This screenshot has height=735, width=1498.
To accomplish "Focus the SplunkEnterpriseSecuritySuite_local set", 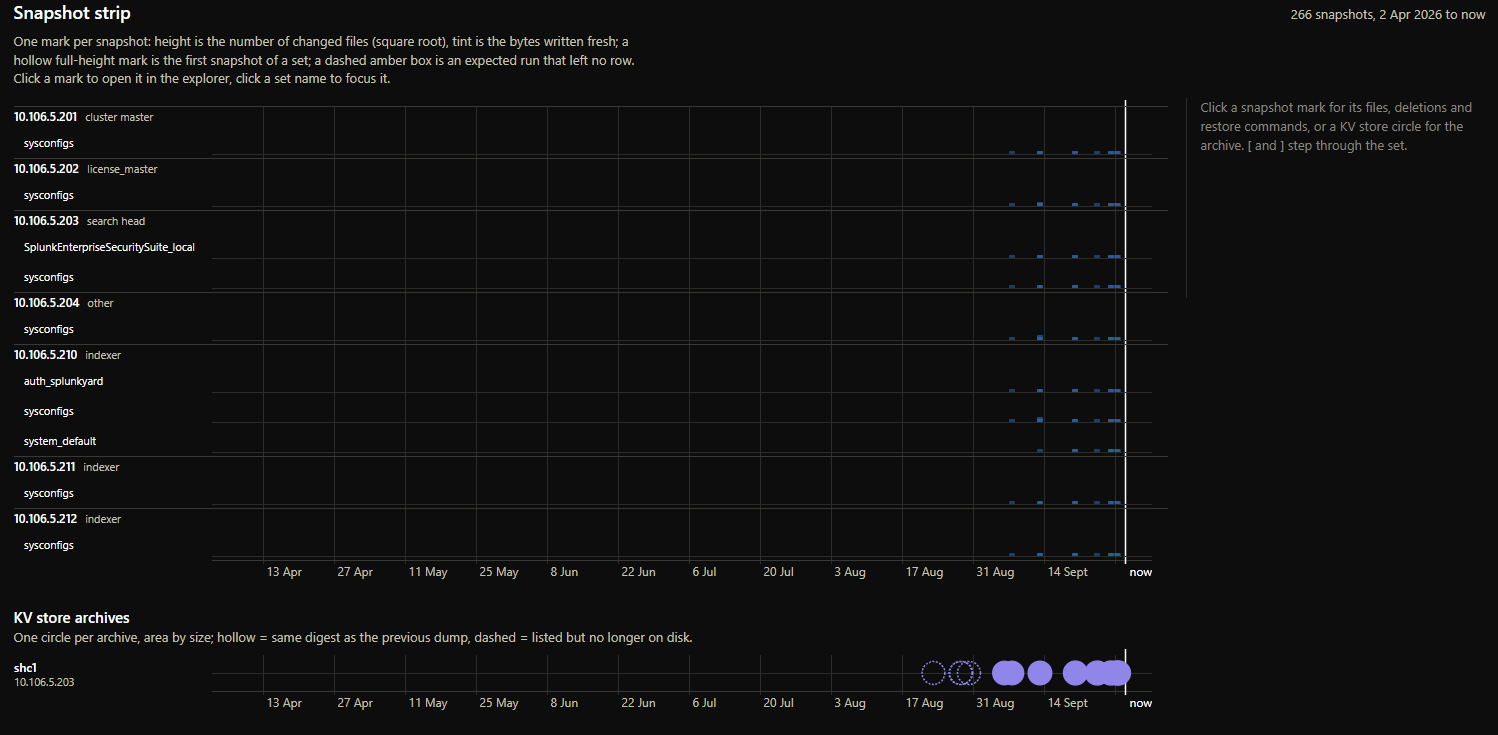I will pyautogui.click(x=109, y=247).
